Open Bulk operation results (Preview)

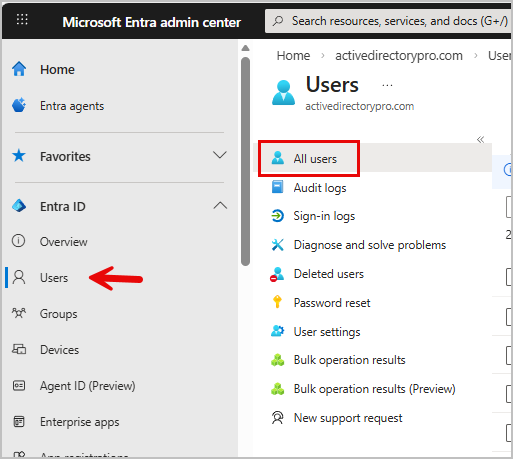[x=374, y=389]
